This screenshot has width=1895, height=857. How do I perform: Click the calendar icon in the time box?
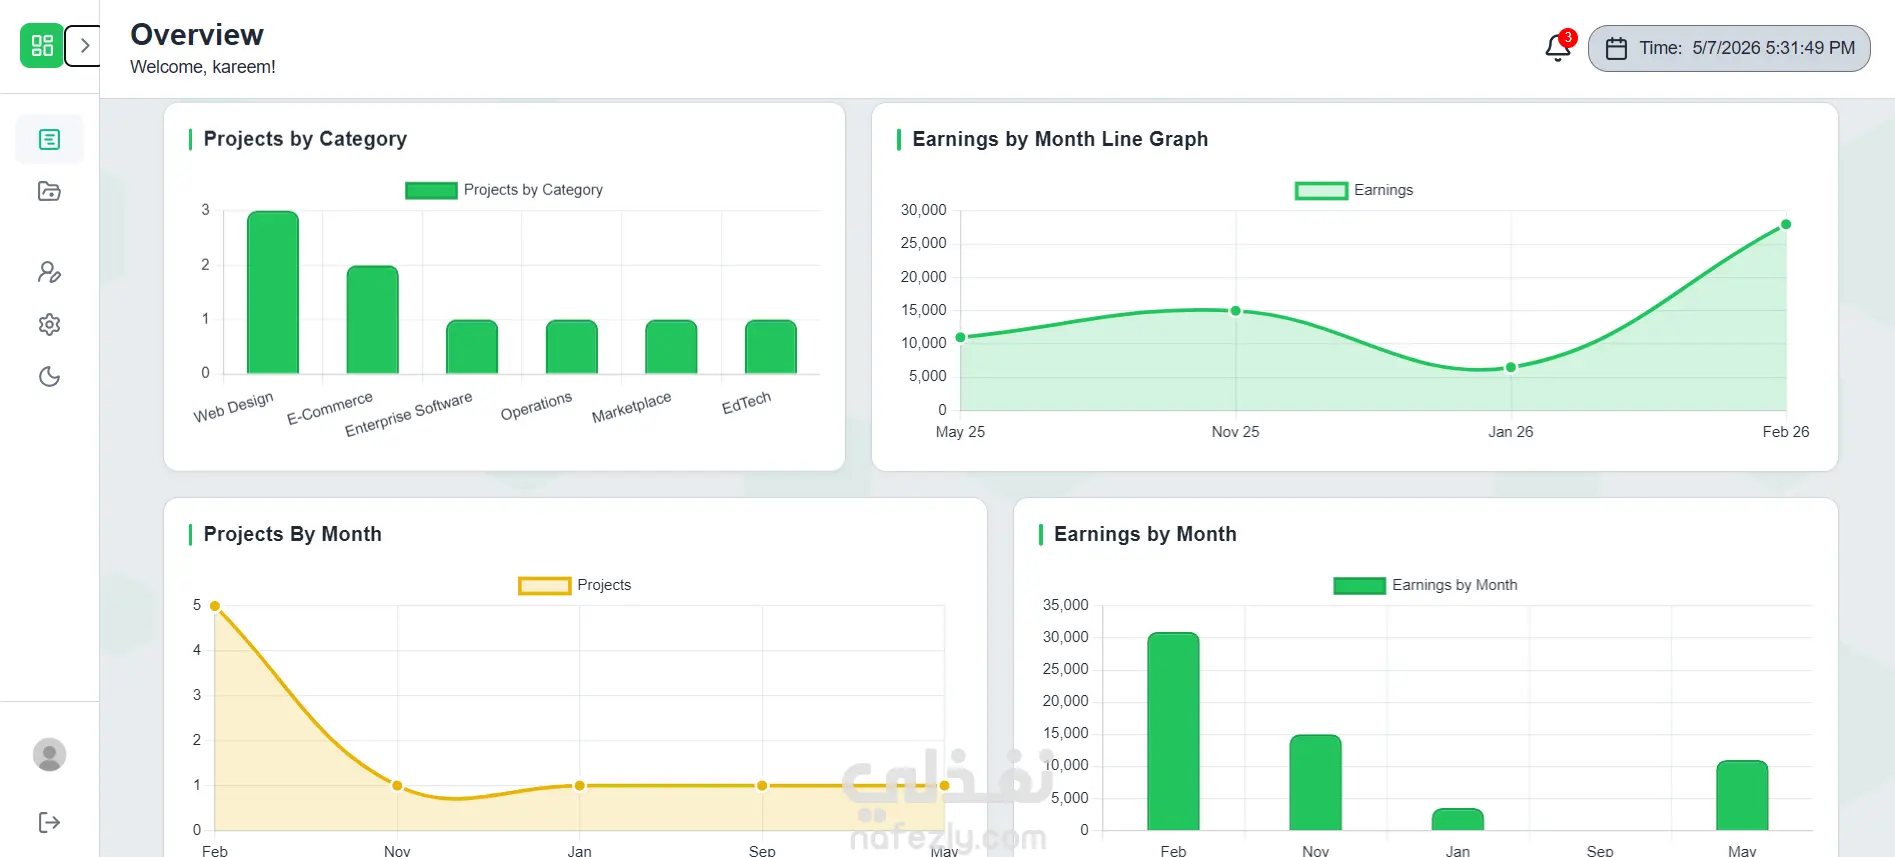click(1616, 48)
